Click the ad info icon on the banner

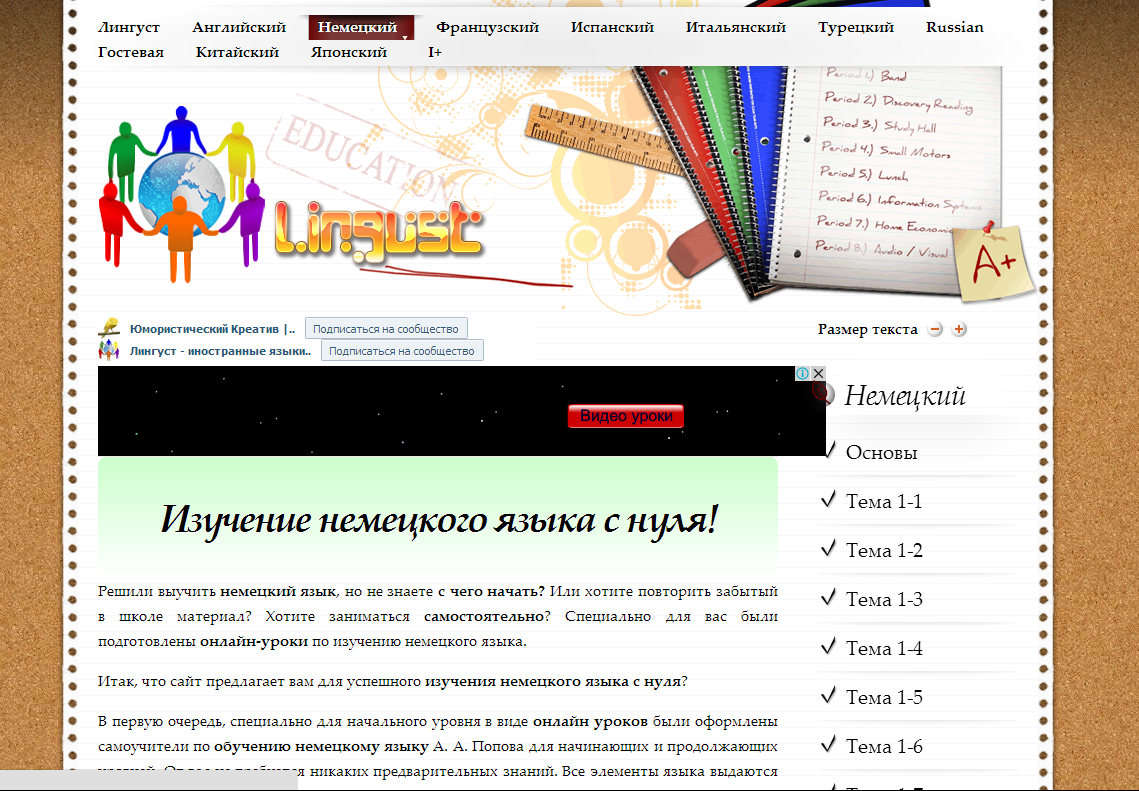tap(803, 373)
